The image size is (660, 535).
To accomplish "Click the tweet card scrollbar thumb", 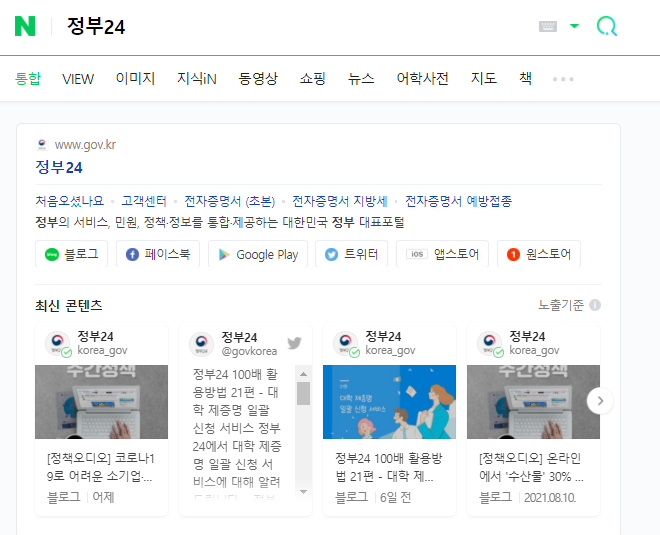I will click(303, 394).
